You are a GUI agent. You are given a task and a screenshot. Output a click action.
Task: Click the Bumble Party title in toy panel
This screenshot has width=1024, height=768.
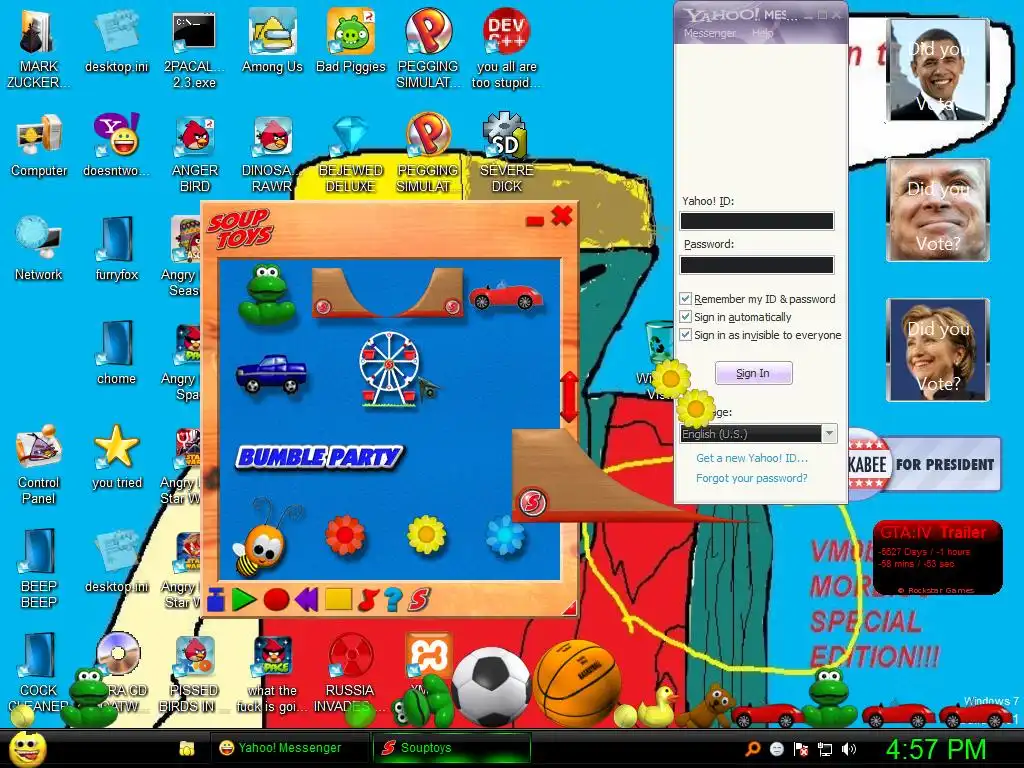(319, 456)
